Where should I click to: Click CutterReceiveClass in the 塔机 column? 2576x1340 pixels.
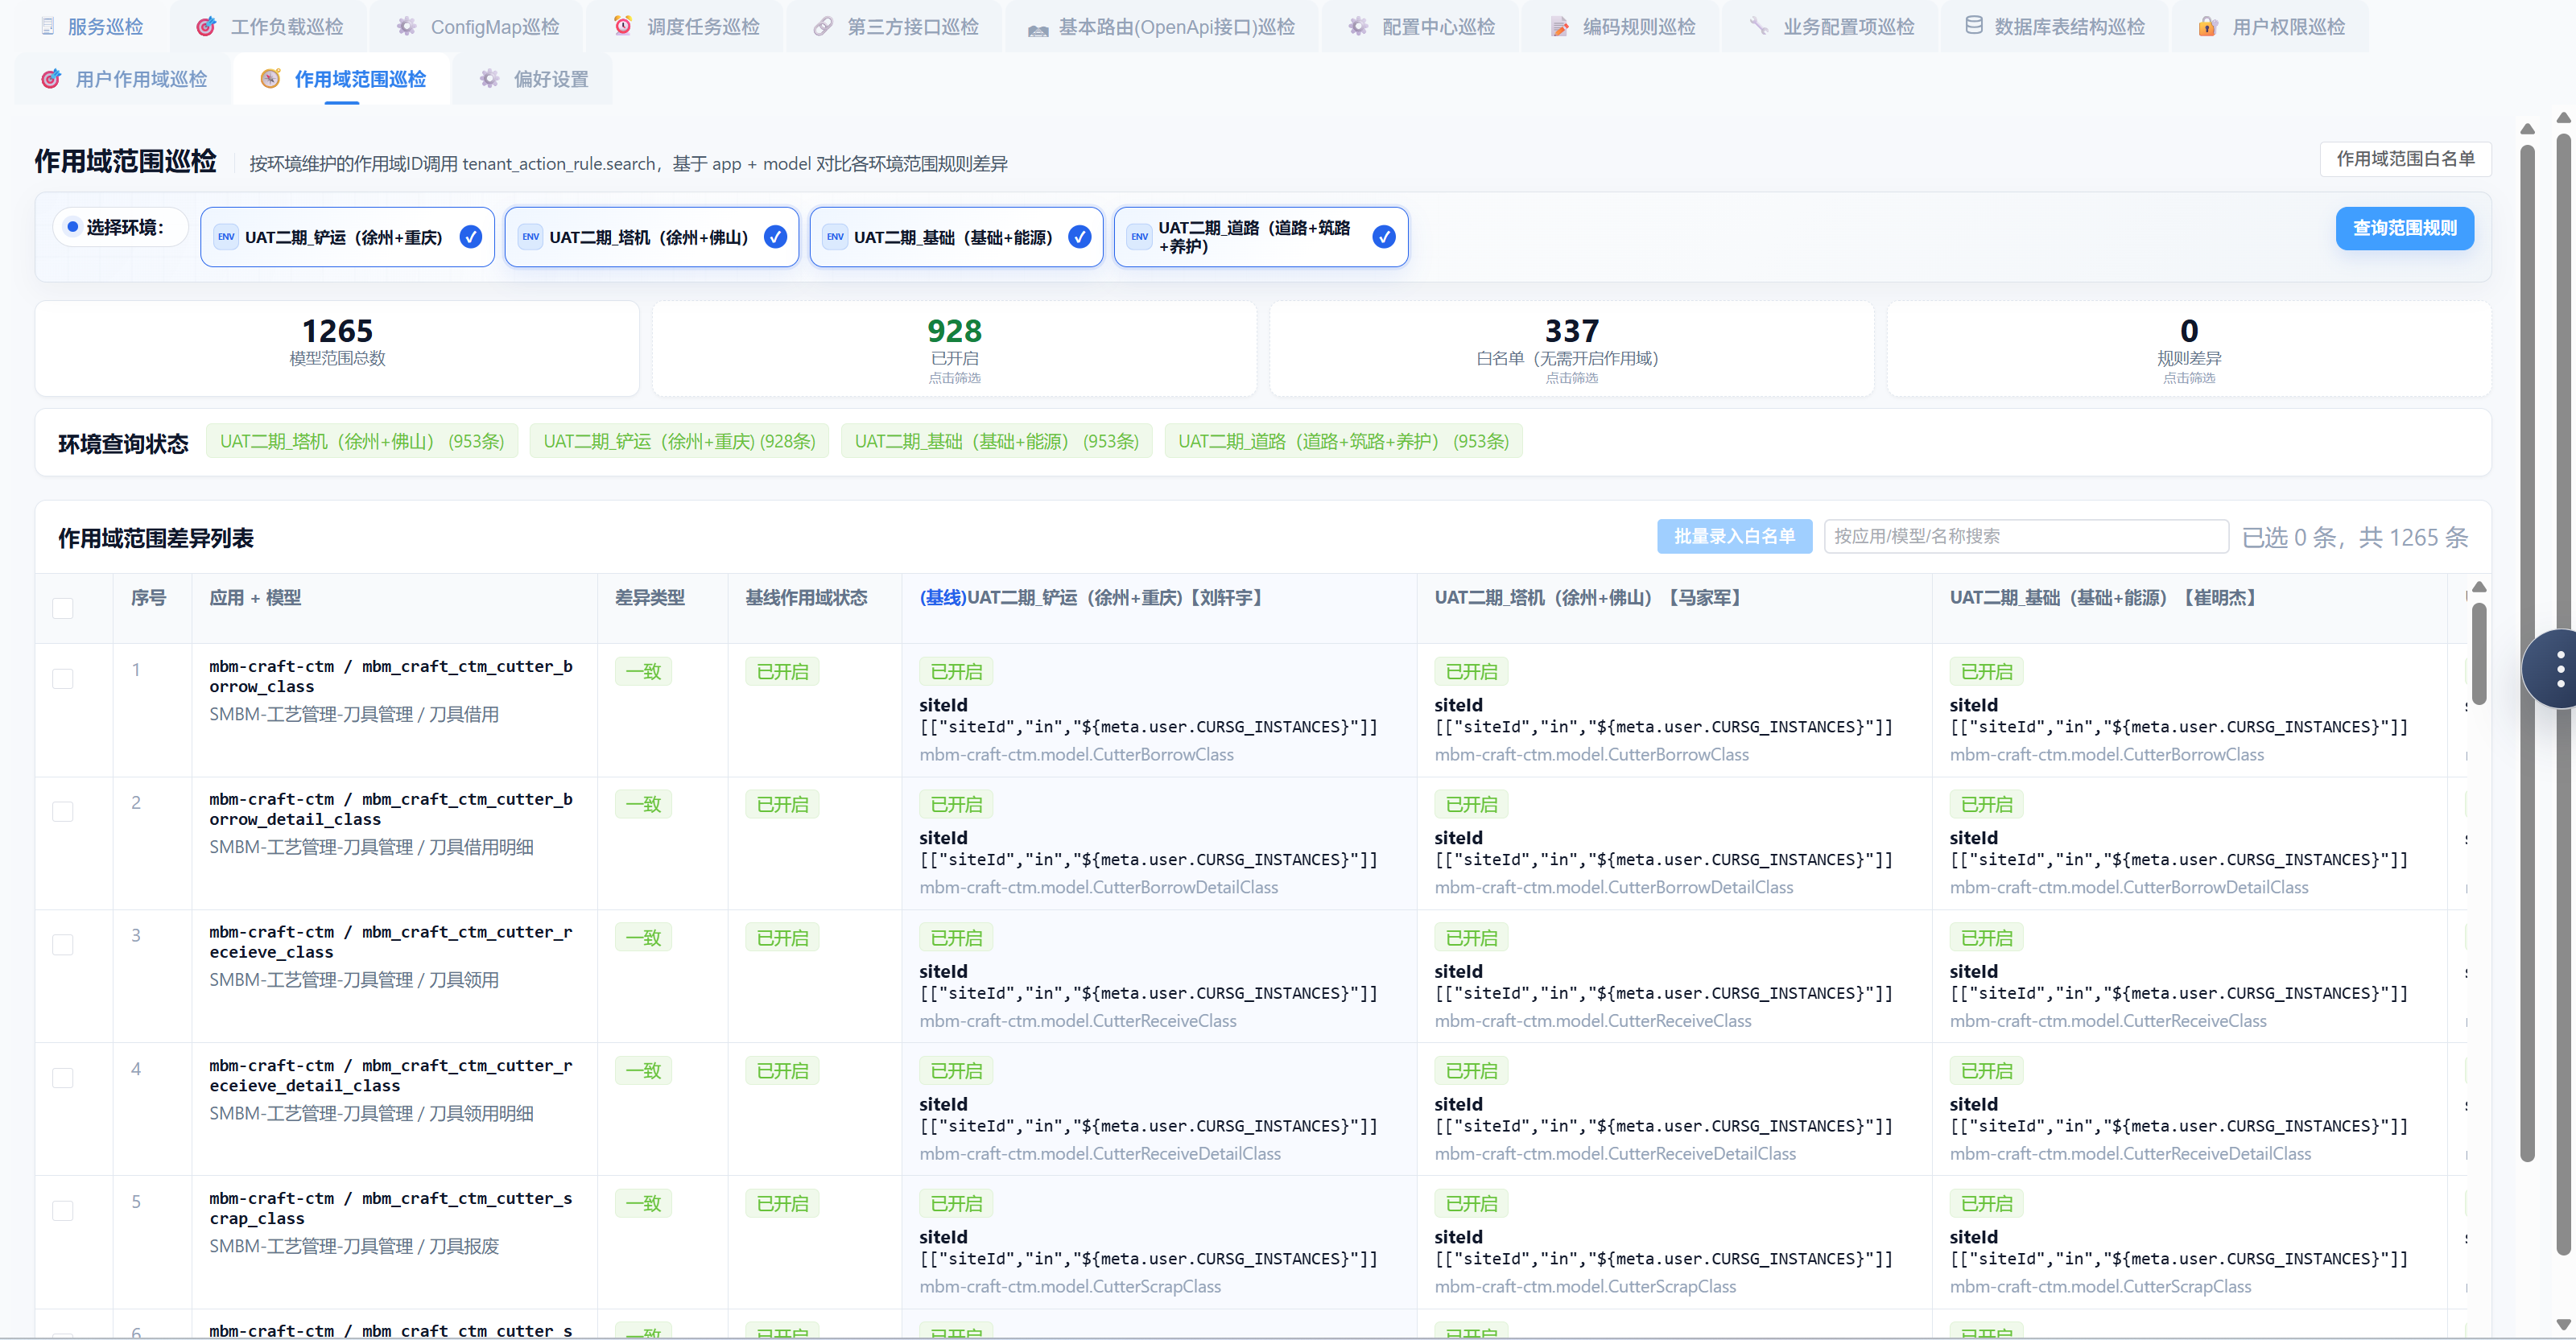(1593, 1021)
